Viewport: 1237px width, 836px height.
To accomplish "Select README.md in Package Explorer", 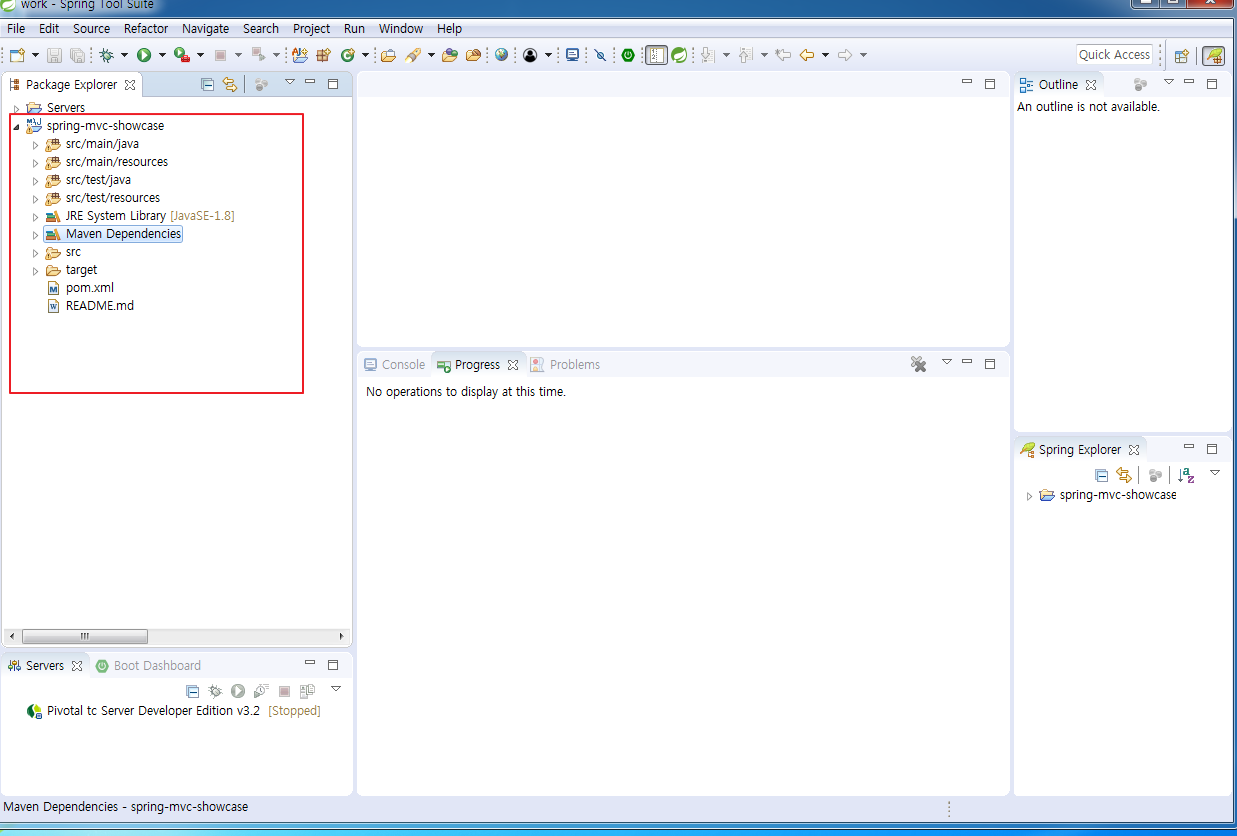I will [x=90, y=306].
